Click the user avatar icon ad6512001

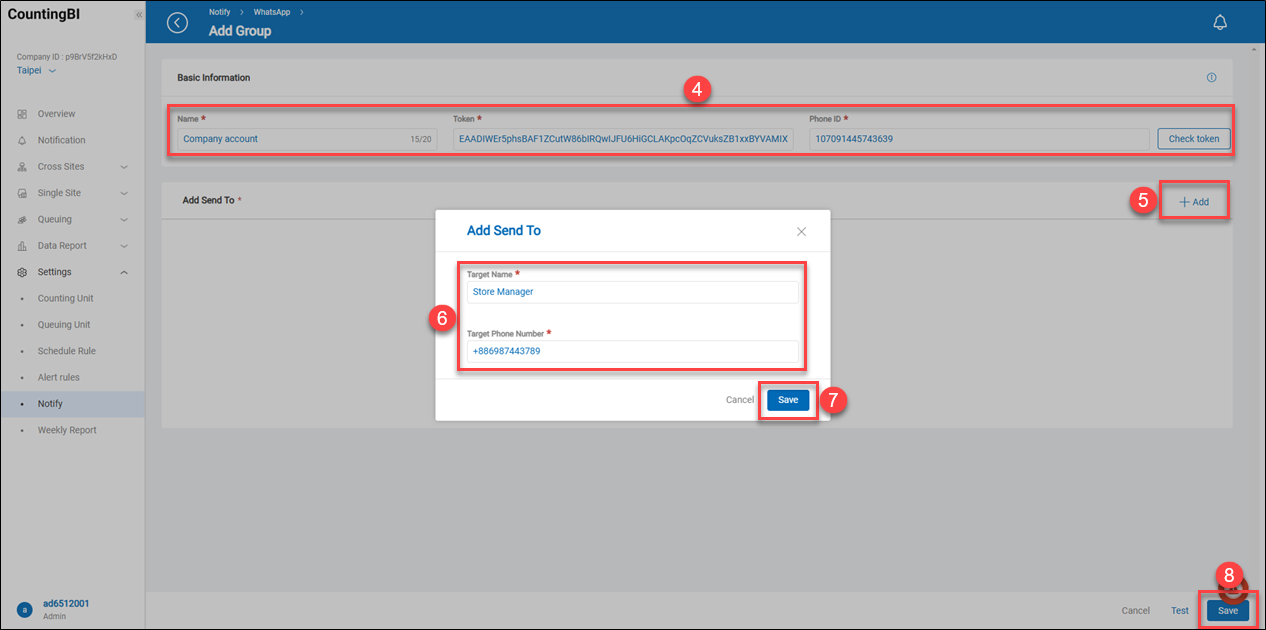click(x=24, y=609)
